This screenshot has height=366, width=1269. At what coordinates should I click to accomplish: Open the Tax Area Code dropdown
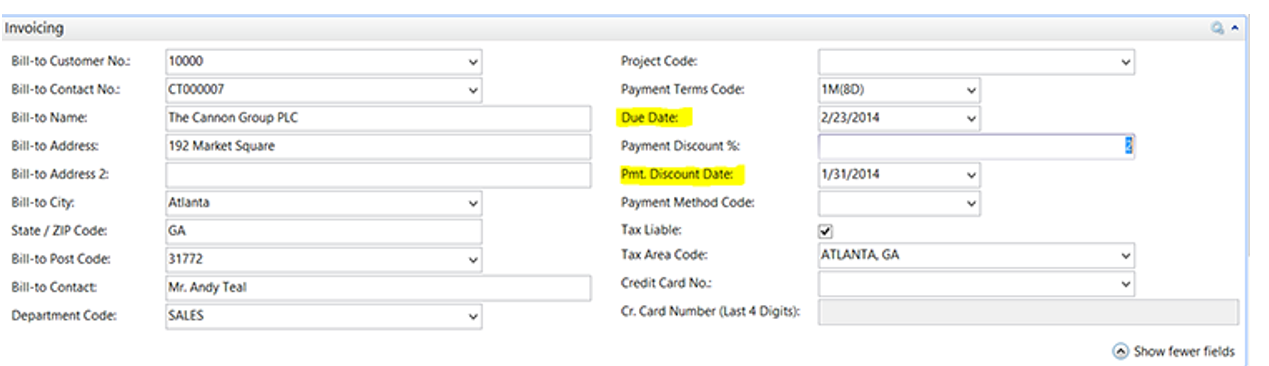1126,255
